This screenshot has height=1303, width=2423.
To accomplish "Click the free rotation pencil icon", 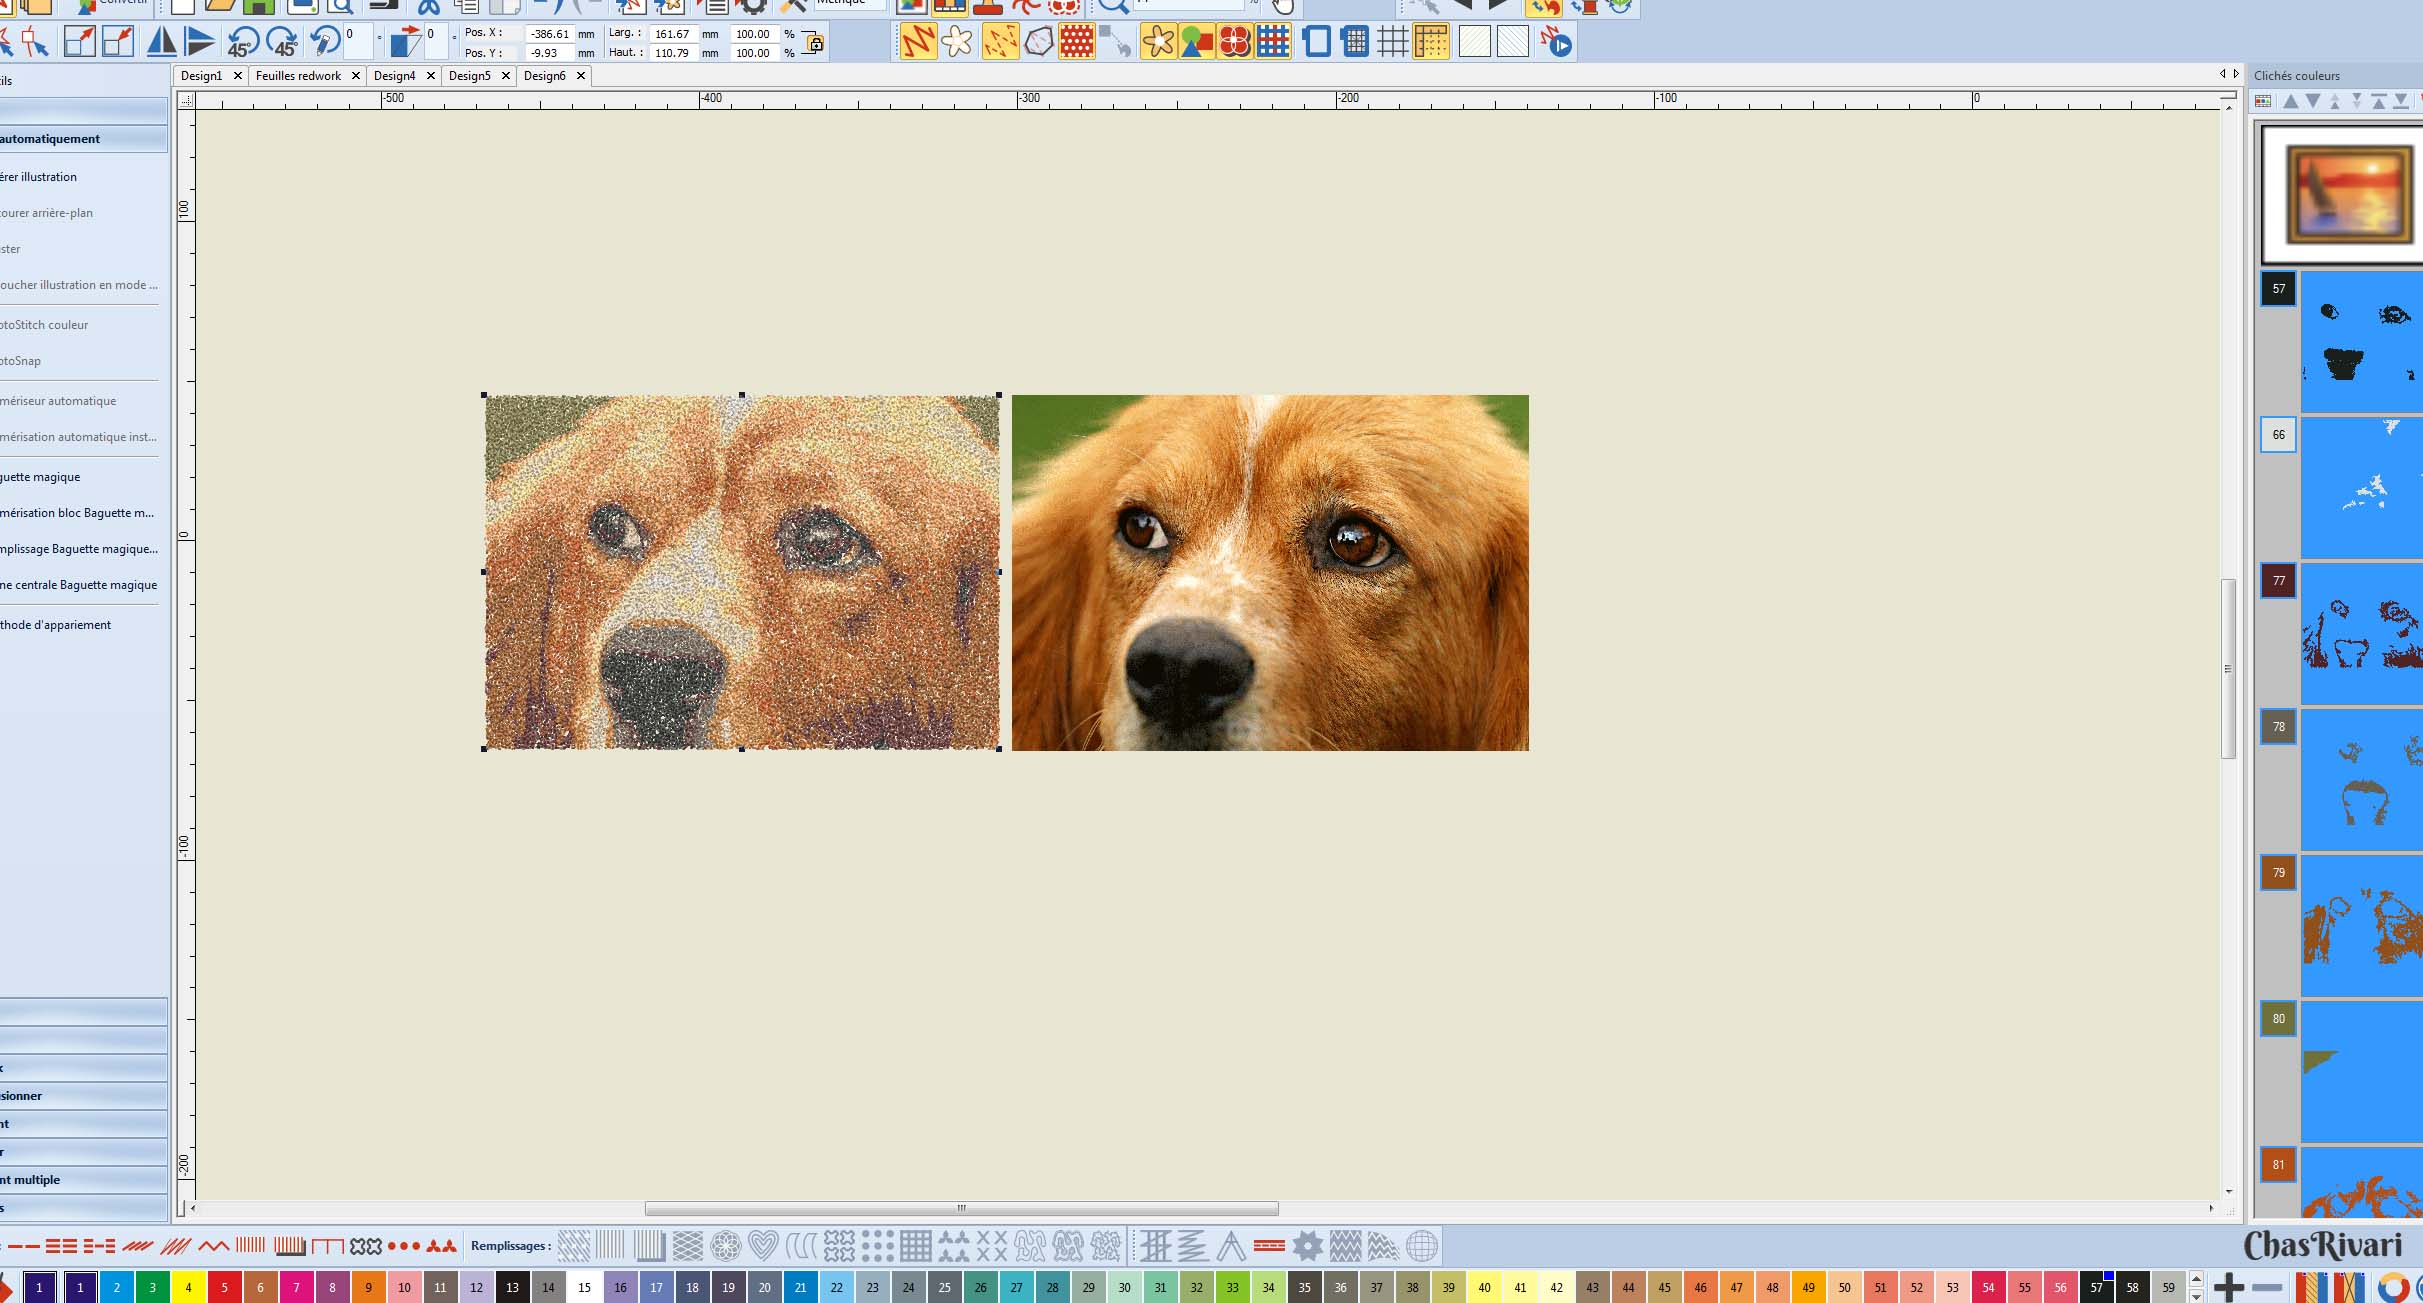I will pos(324,42).
